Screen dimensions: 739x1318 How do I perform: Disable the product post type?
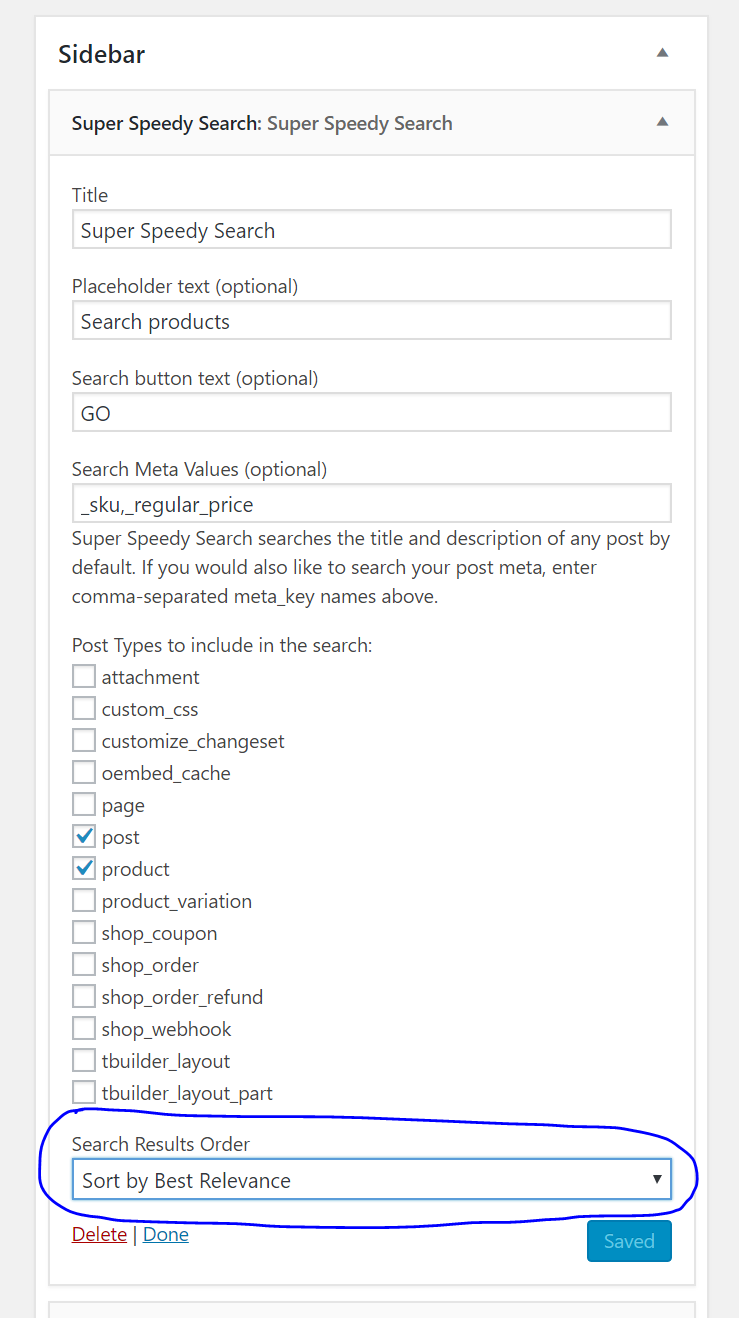(x=84, y=868)
